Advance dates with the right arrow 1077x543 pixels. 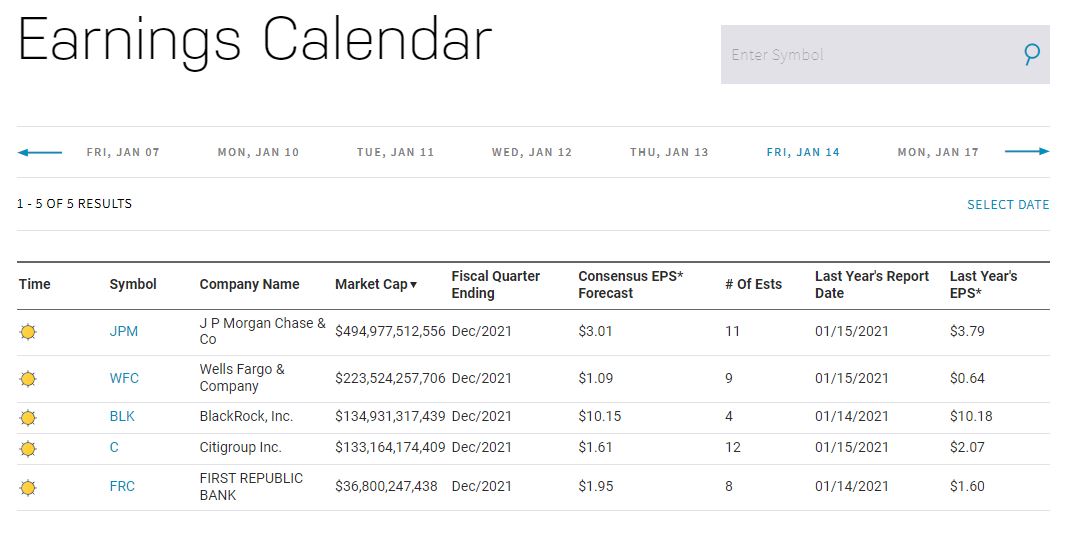pyautogui.click(x=1027, y=152)
